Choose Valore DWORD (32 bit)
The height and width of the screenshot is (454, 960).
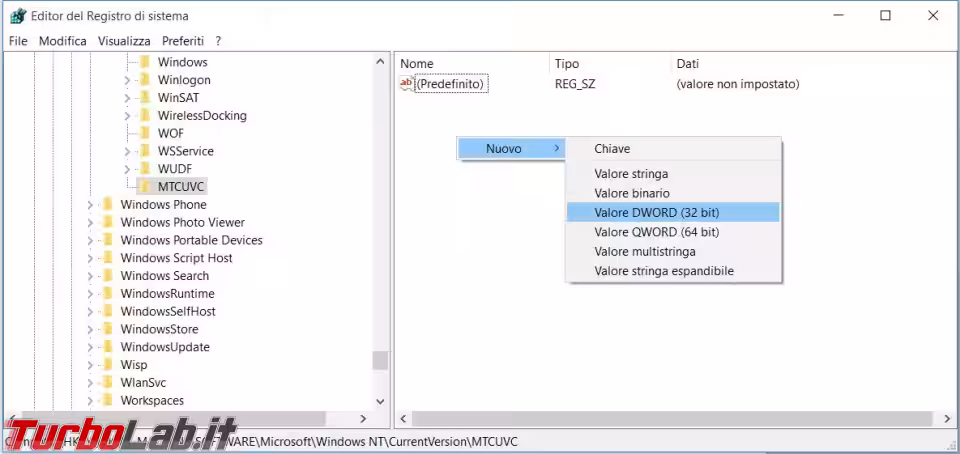click(x=673, y=213)
